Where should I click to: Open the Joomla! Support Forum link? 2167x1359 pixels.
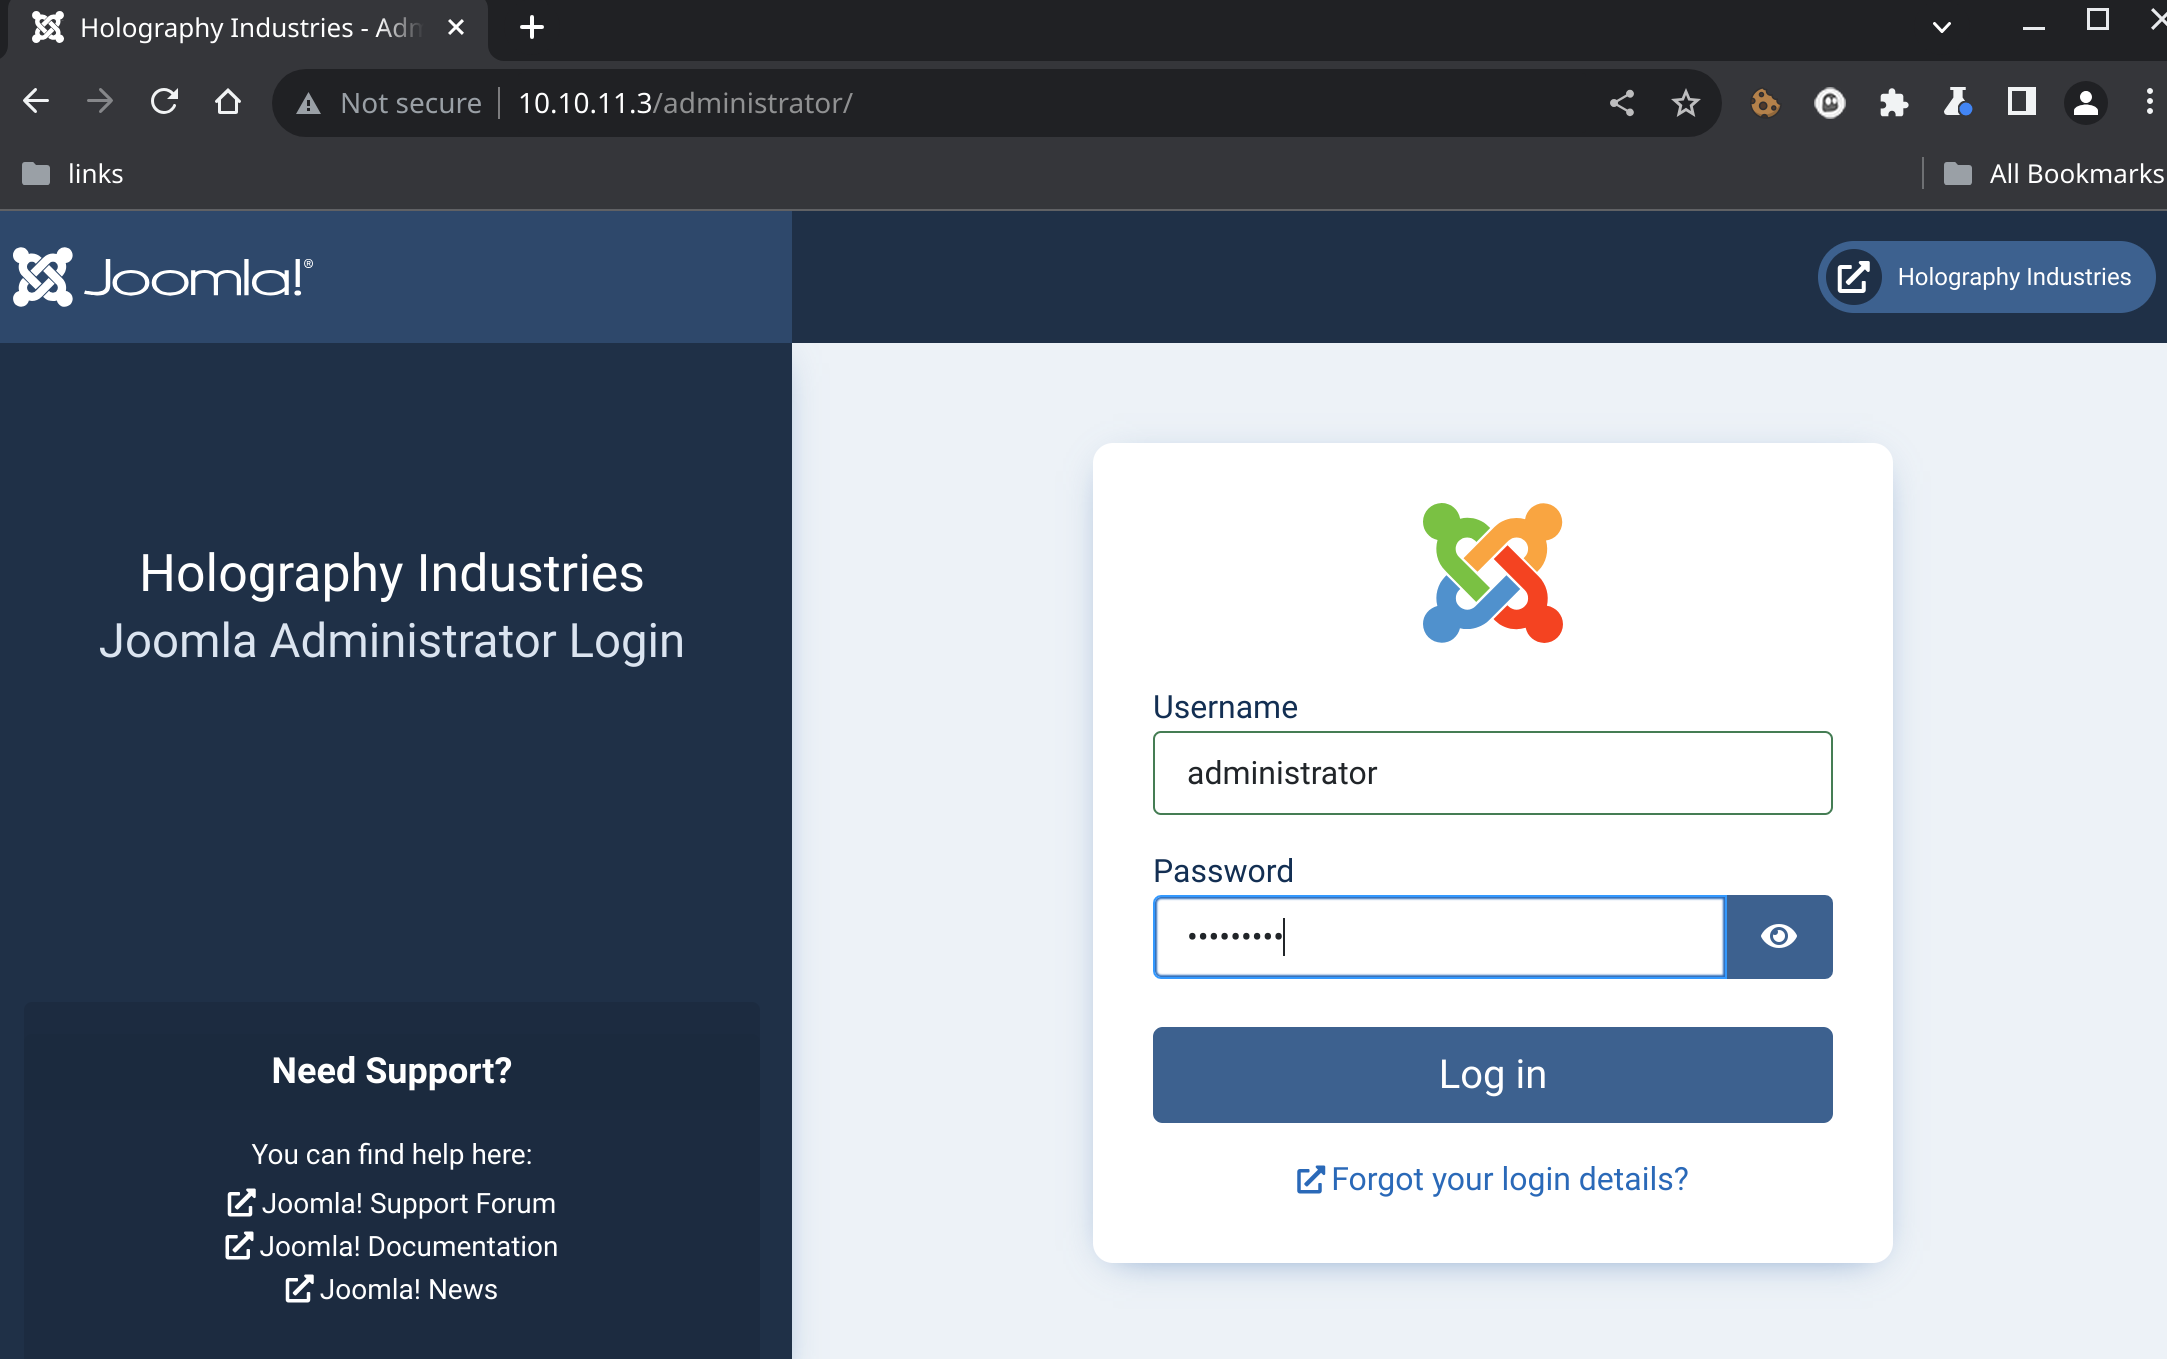[391, 1203]
